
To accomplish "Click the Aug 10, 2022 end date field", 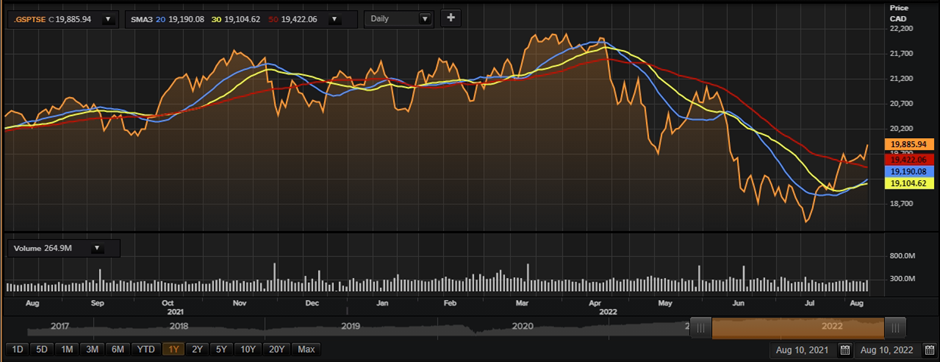I will [887, 350].
